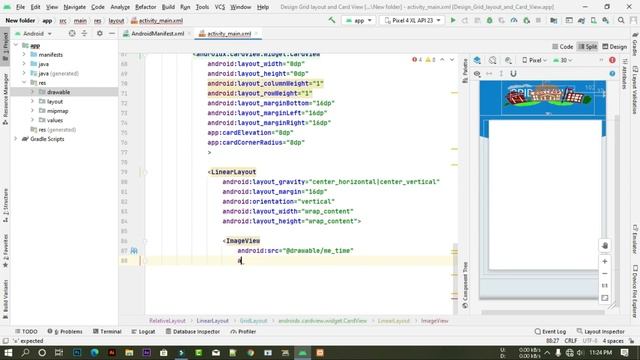640x360 pixels.
Task: Hide the Project panel with minus icon
Action: tap(112, 33)
